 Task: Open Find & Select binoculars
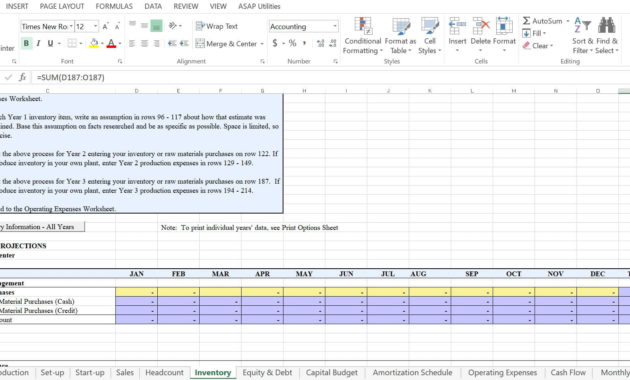[607, 35]
